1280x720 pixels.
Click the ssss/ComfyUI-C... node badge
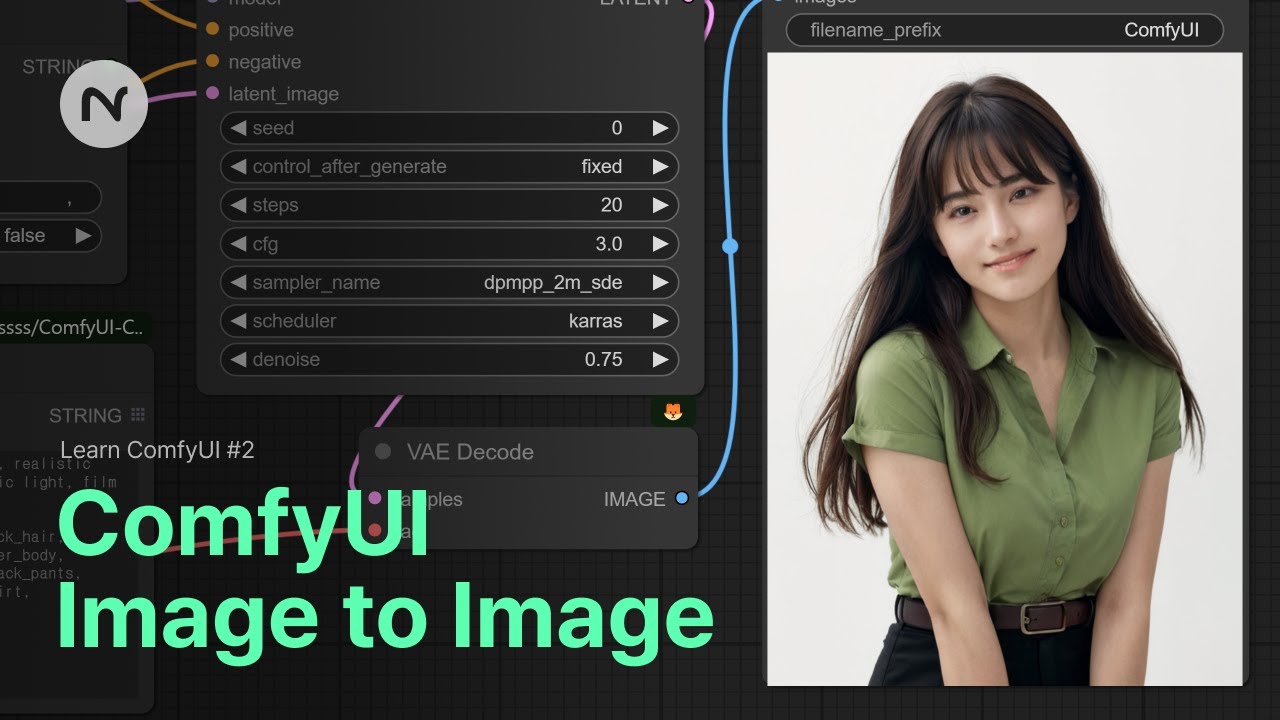(x=76, y=327)
